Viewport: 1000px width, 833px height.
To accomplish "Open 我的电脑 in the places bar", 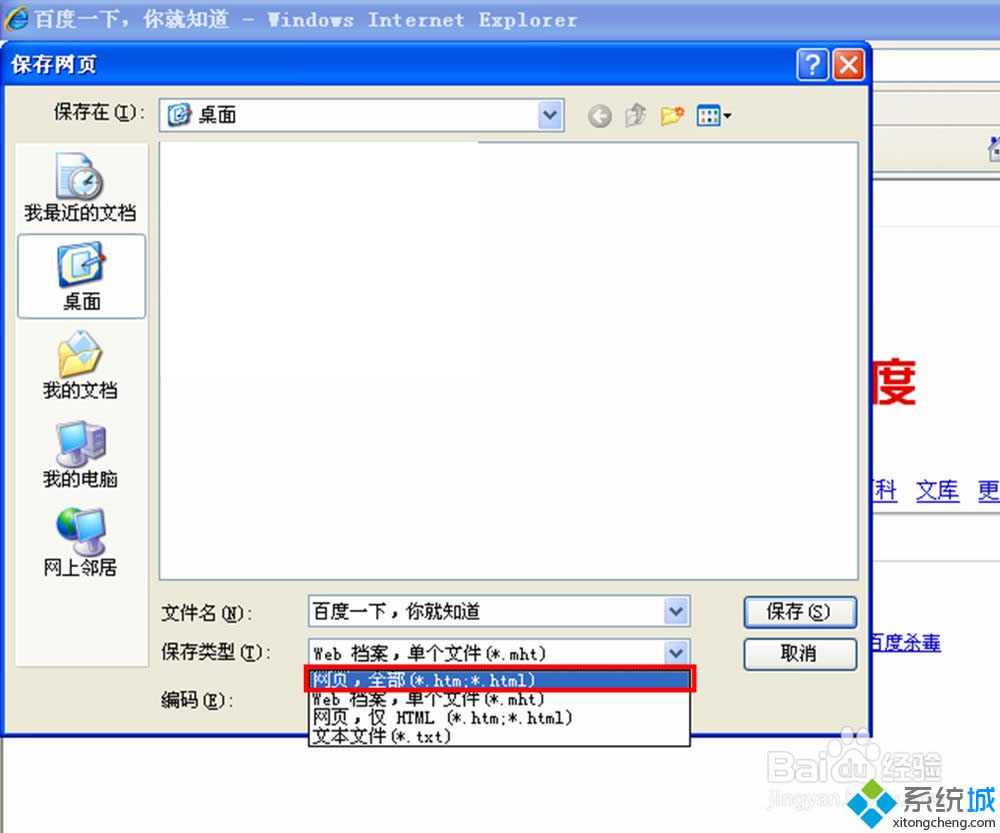I will (x=80, y=454).
